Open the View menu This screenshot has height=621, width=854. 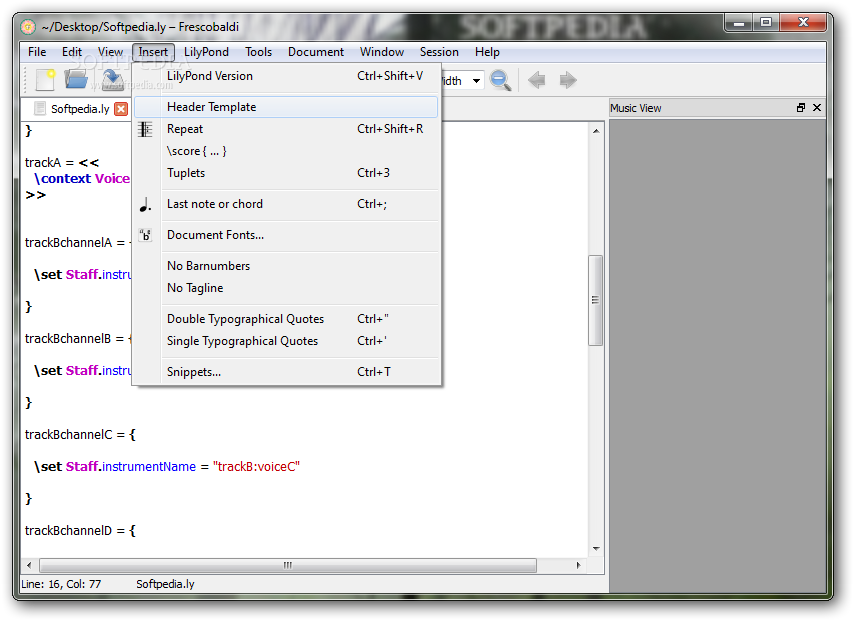tap(110, 52)
